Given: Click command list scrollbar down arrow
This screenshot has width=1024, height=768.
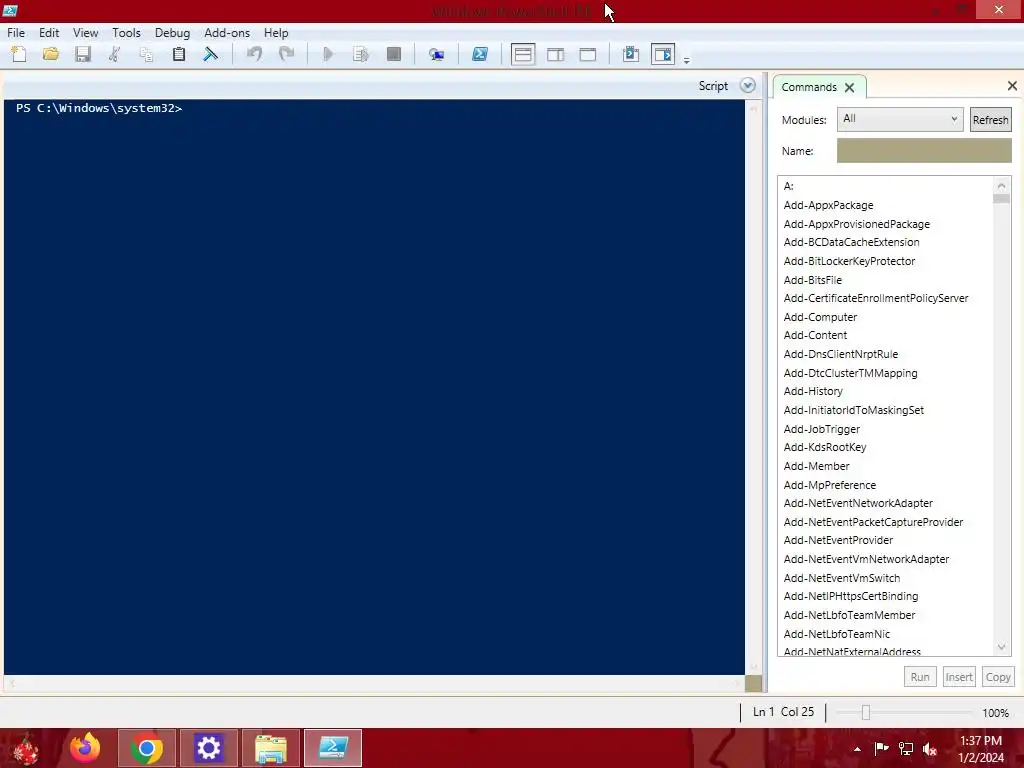Looking at the screenshot, I should (1001, 647).
